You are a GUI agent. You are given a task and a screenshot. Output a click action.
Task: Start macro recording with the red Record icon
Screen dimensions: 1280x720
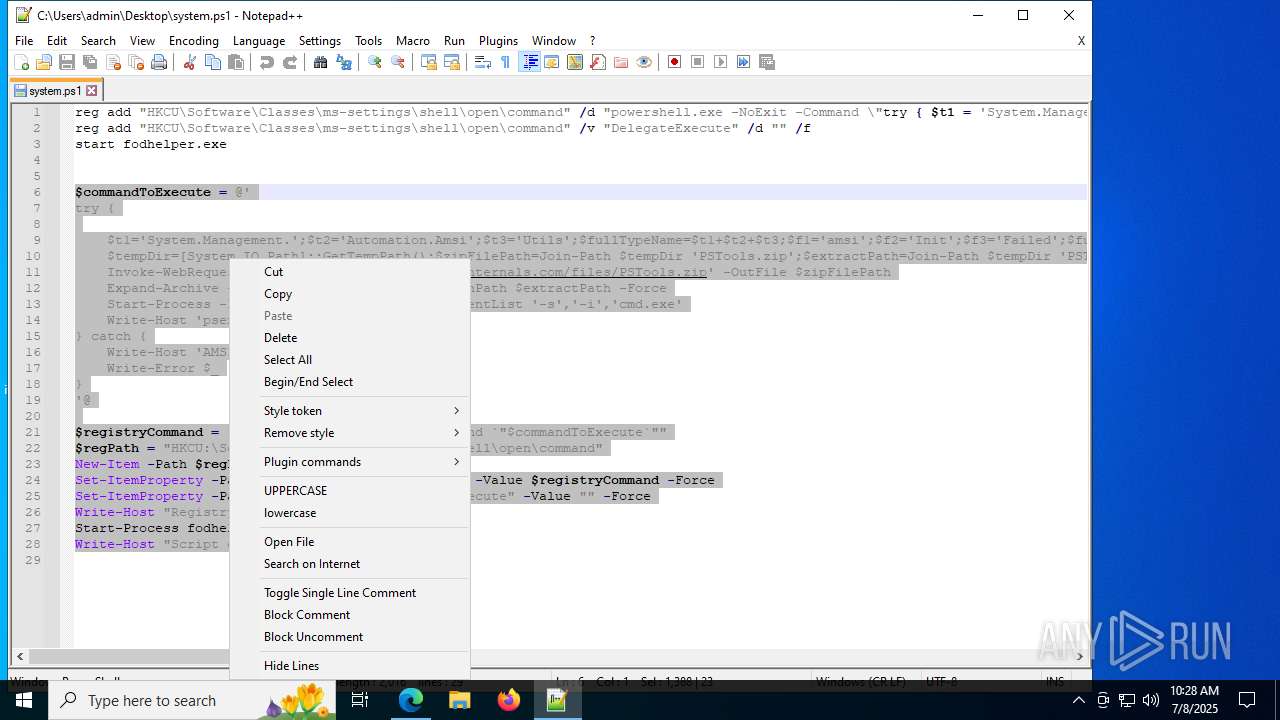click(x=674, y=62)
